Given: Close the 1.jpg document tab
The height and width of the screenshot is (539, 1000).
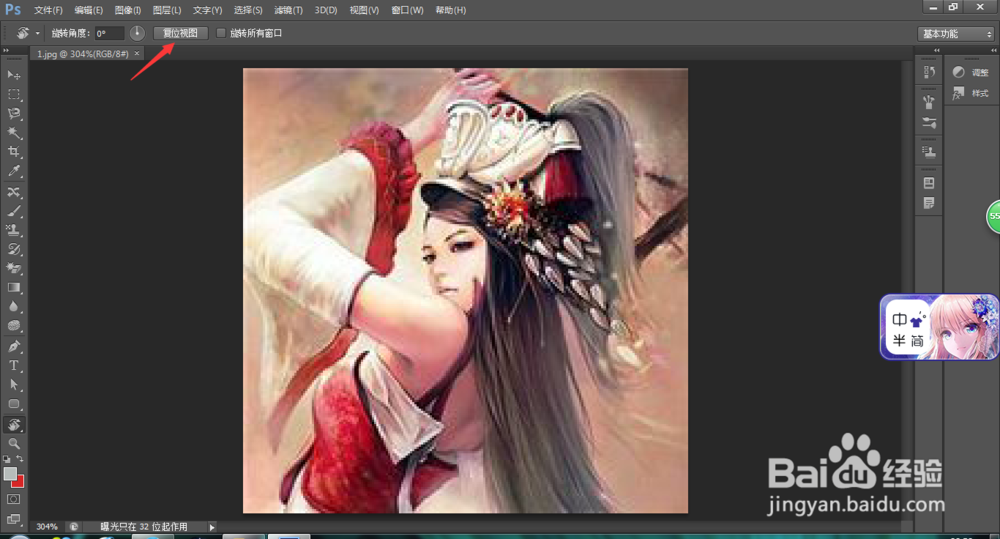Looking at the screenshot, I should pyautogui.click(x=136, y=54).
